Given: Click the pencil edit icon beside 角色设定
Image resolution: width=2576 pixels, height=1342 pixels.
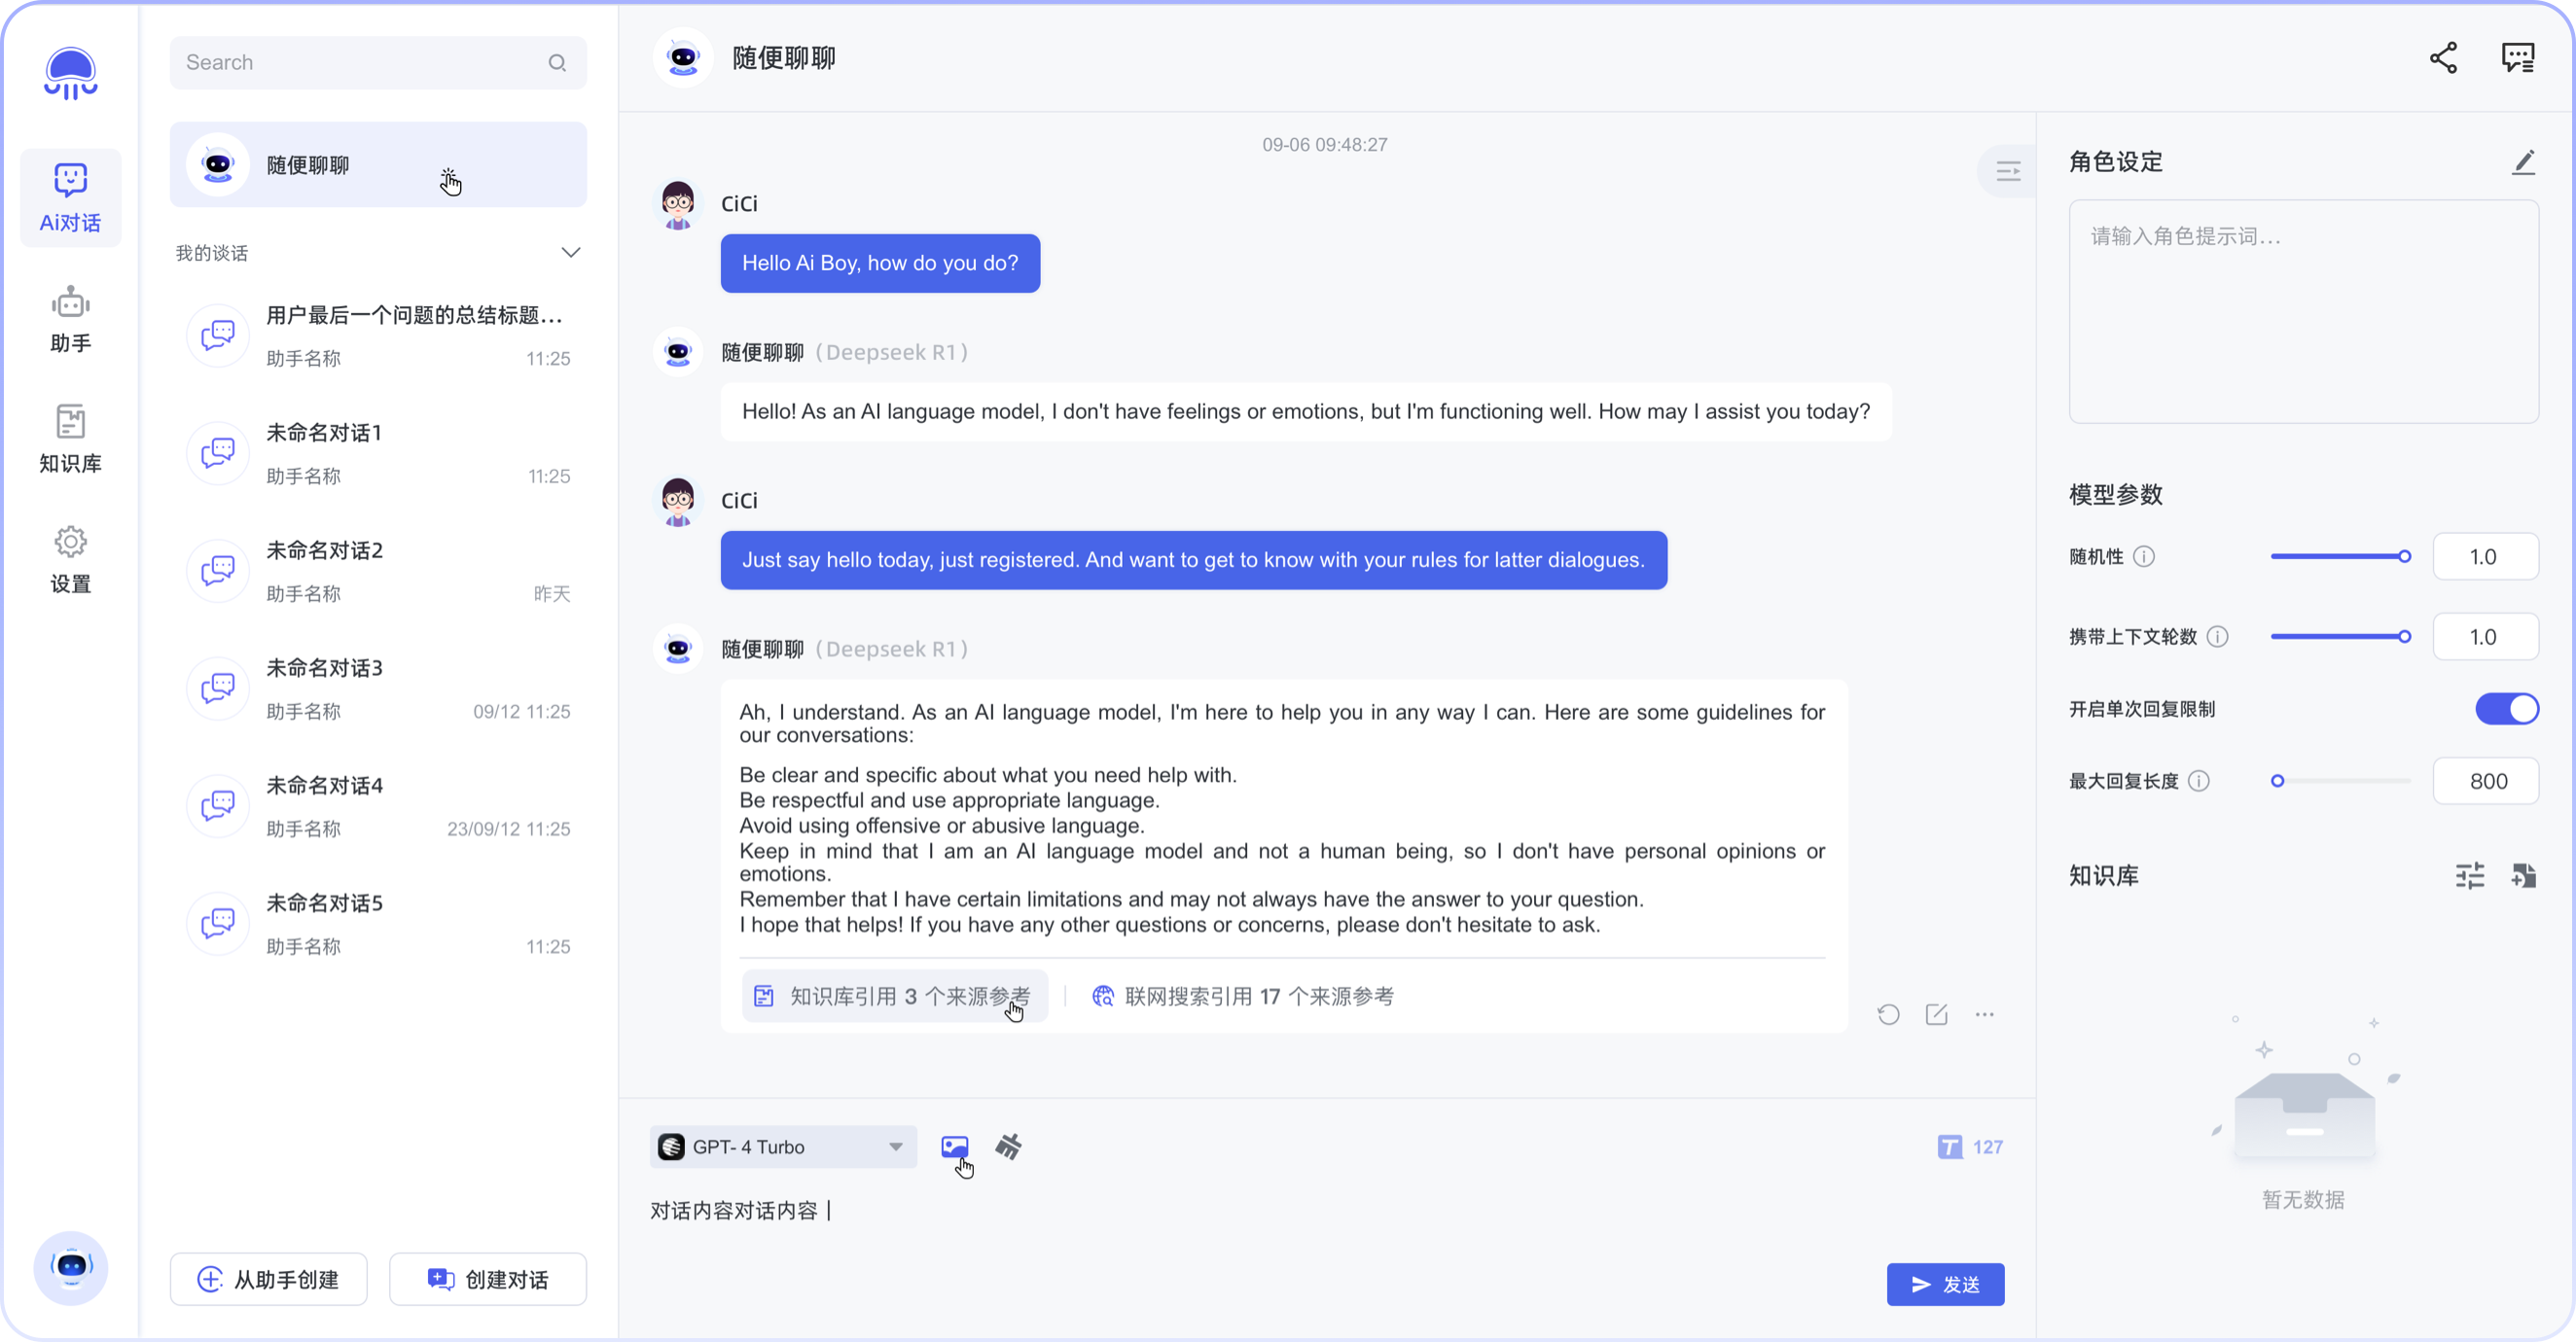Looking at the screenshot, I should coord(2523,162).
